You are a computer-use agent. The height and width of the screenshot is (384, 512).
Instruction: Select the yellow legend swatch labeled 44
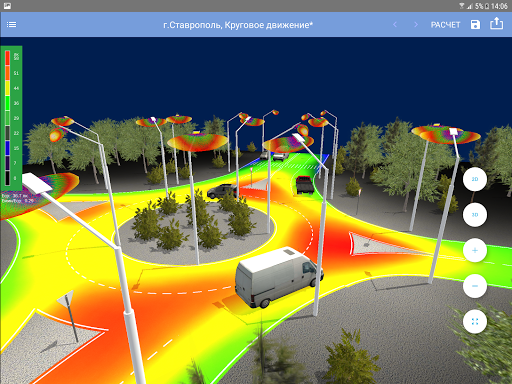point(7,88)
